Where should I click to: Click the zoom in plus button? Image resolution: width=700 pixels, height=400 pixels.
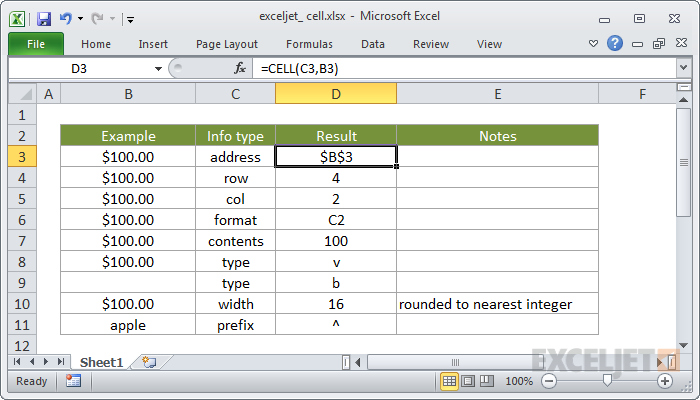(x=665, y=381)
